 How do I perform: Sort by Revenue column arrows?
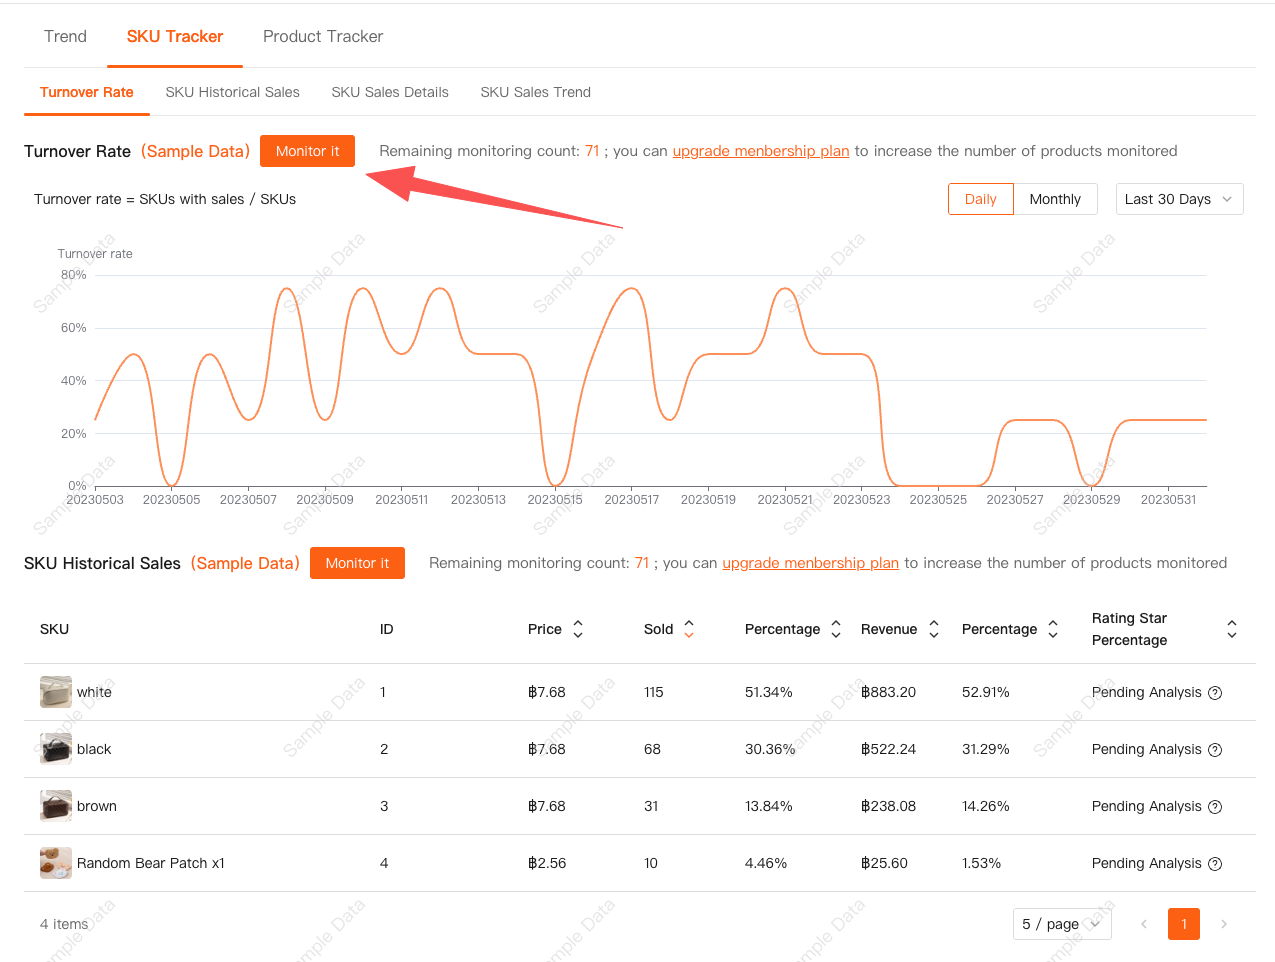coord(933,629)
